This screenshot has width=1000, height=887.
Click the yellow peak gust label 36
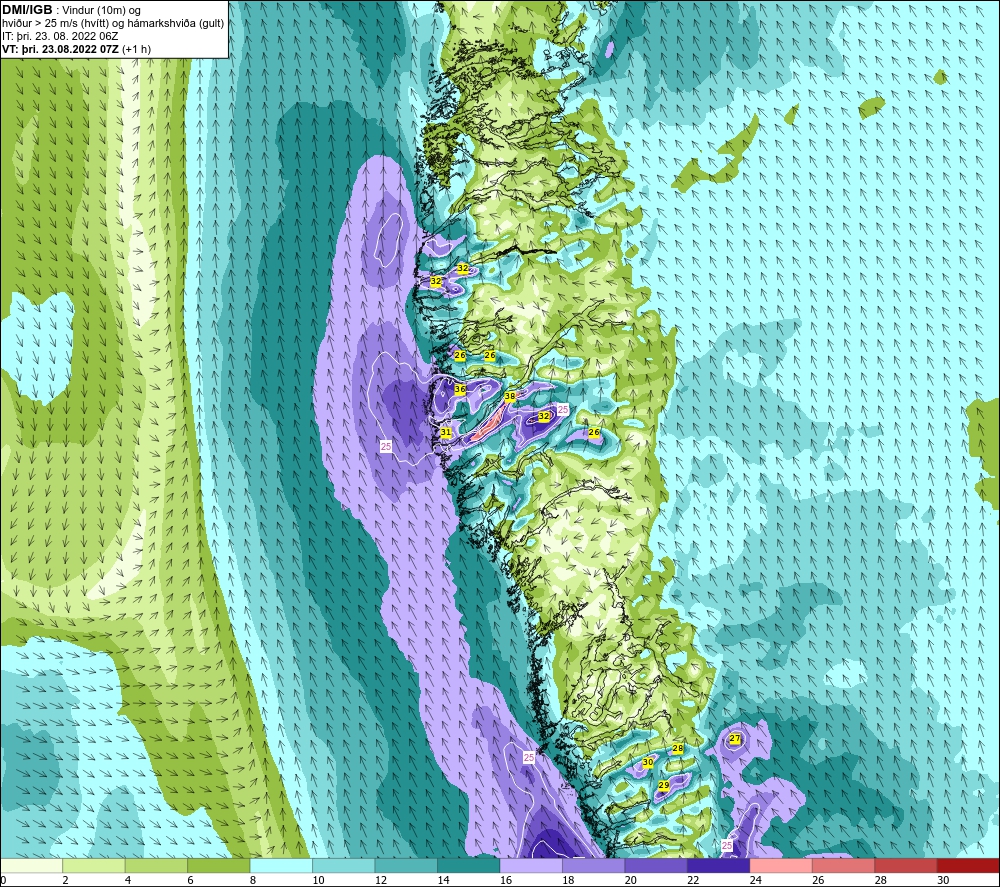pos(460,389)
